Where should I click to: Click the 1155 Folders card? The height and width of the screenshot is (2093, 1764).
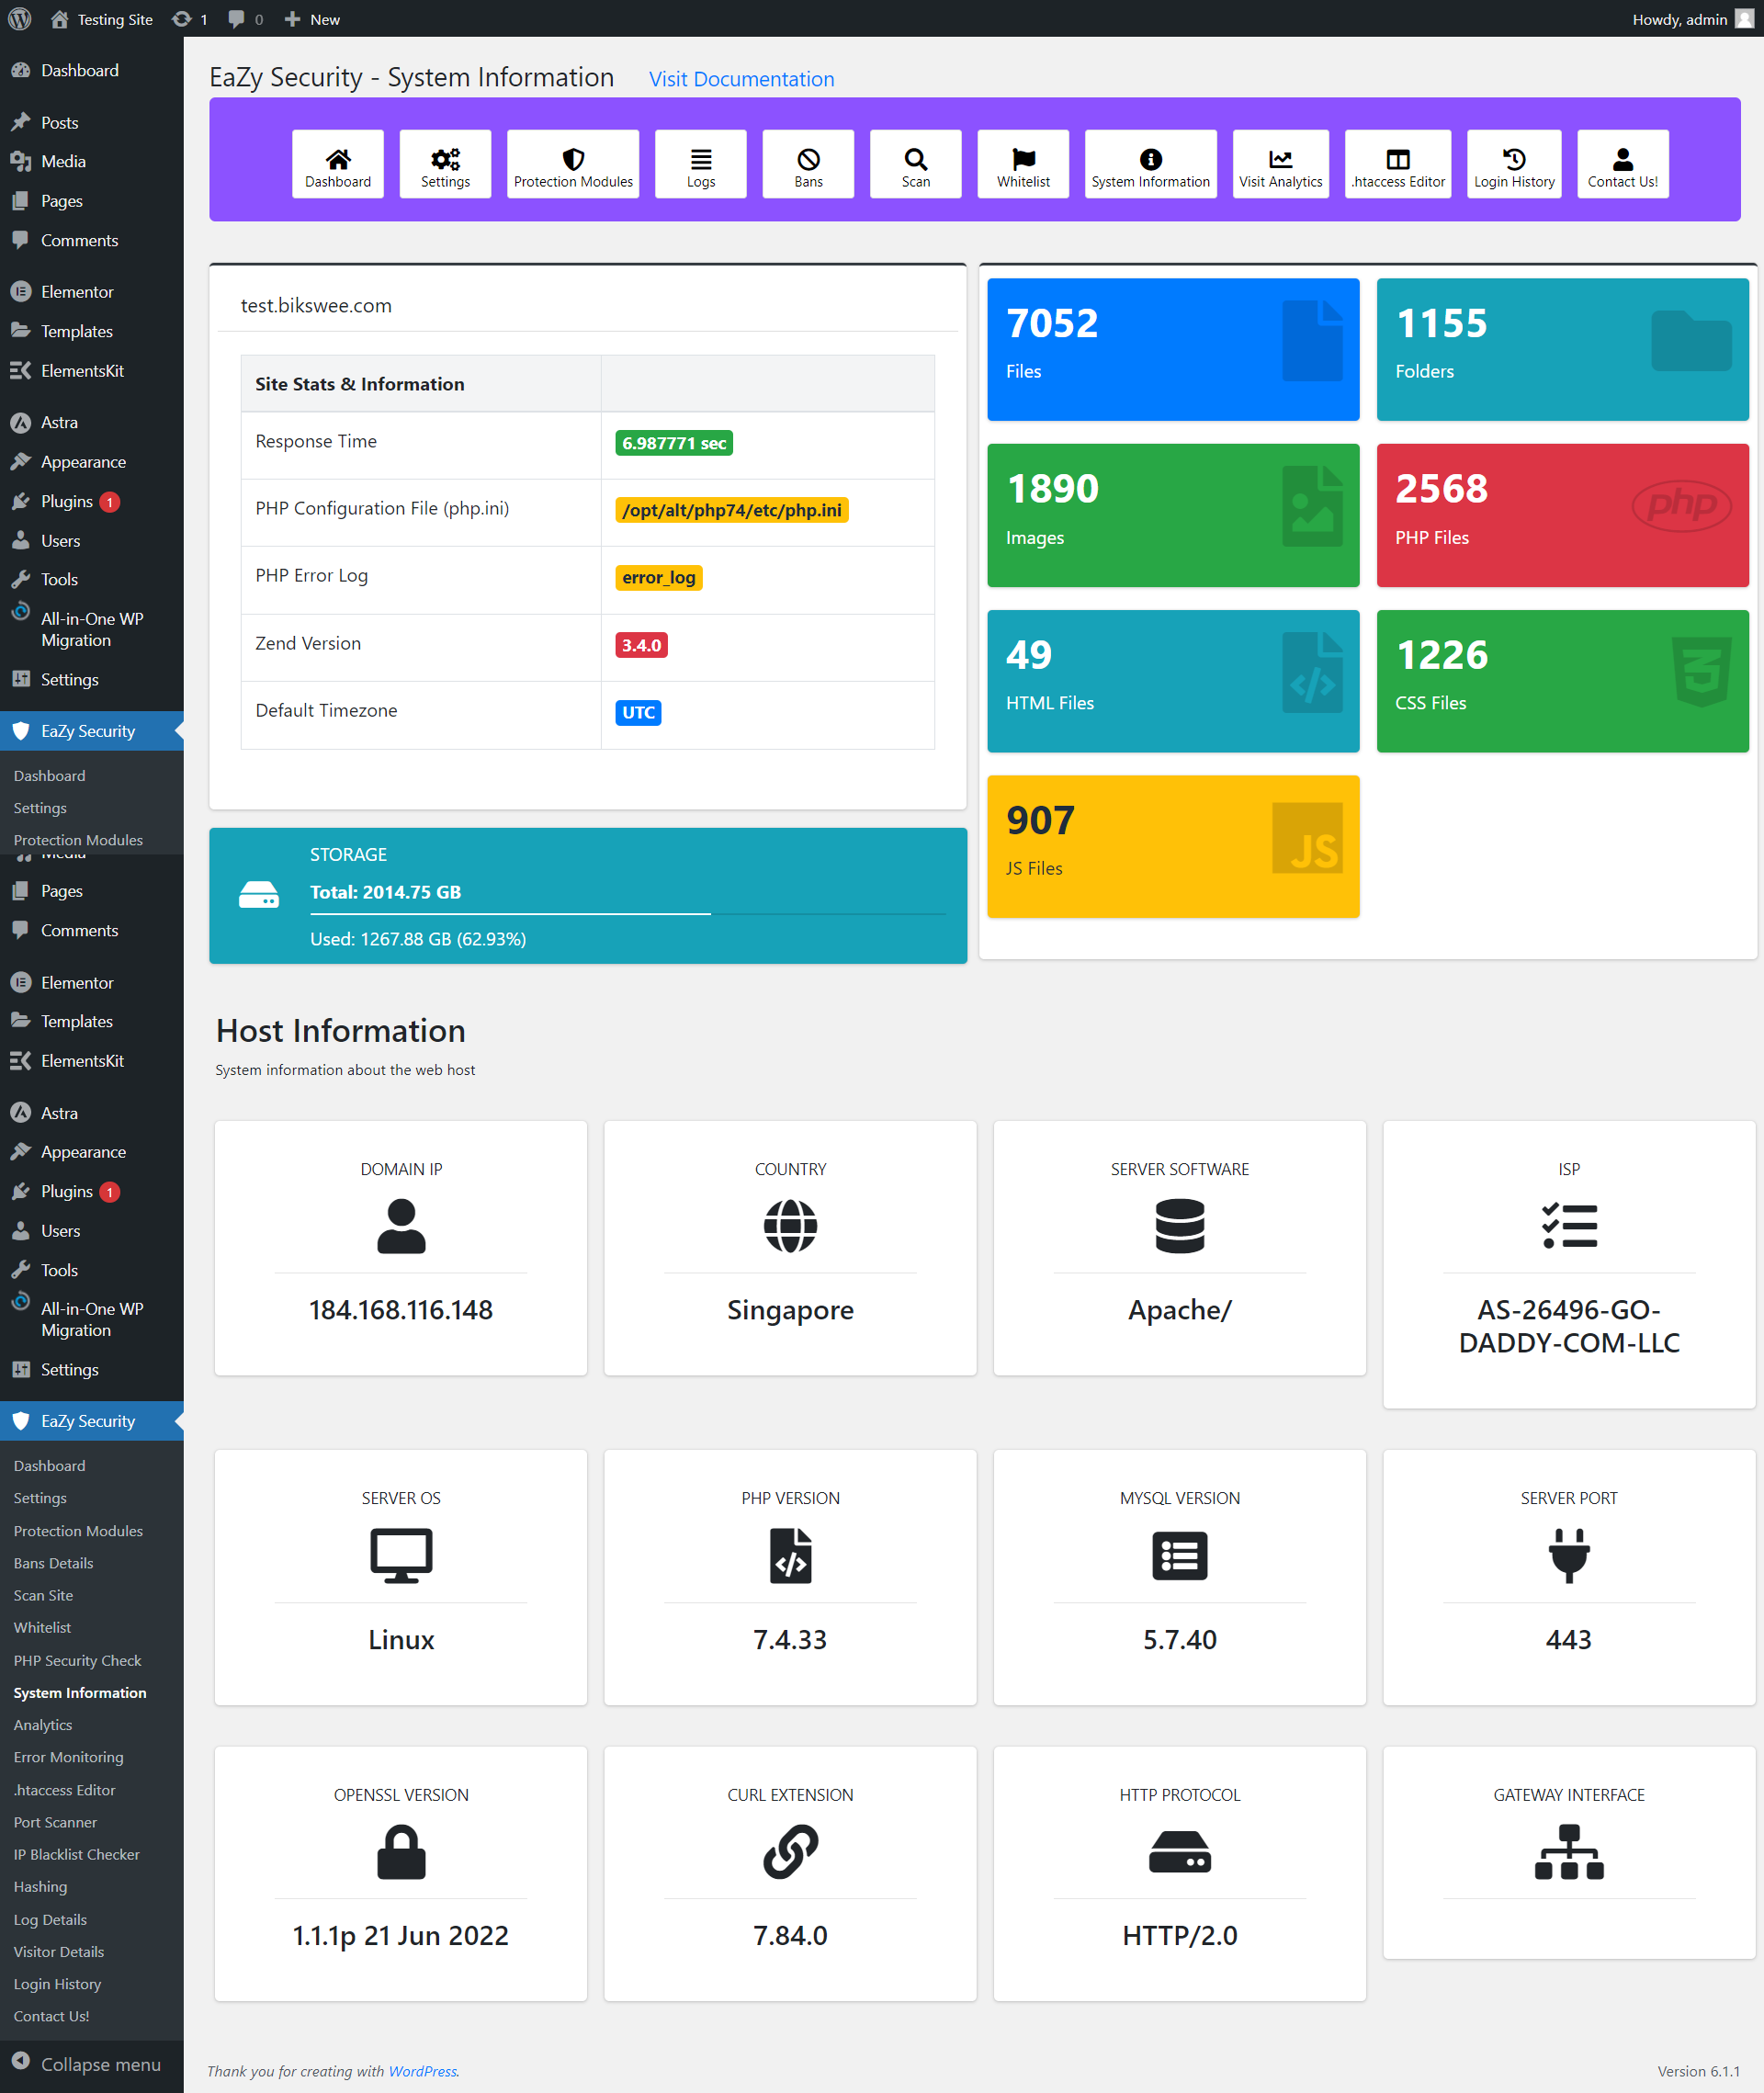click(1562, 349)
